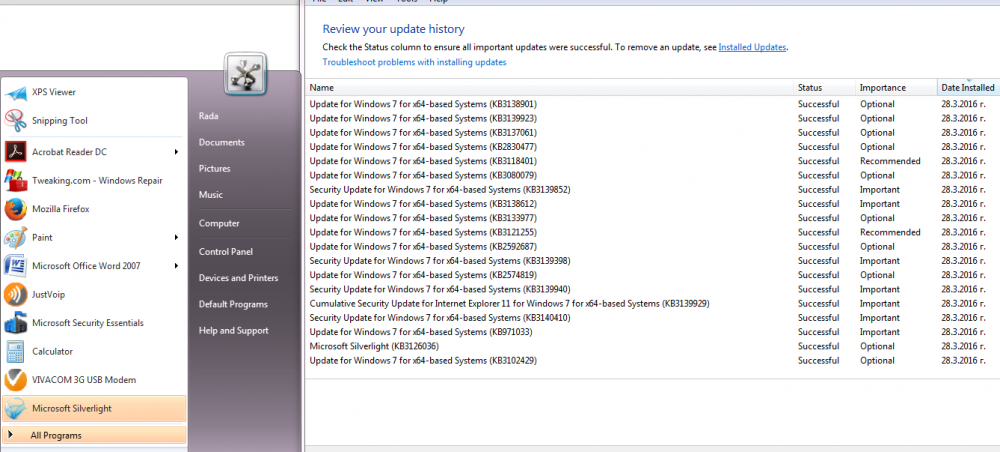Viewport: 1000px width, 452px height.
Task: Launch the Snipping Tool icon
Action: pyautogui.click(x=15, y=120)
